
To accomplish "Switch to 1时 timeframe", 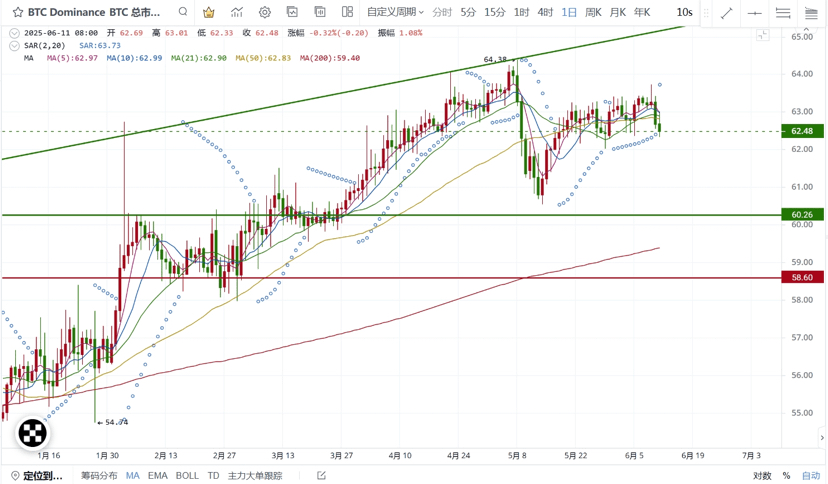I will coord(521,12).
